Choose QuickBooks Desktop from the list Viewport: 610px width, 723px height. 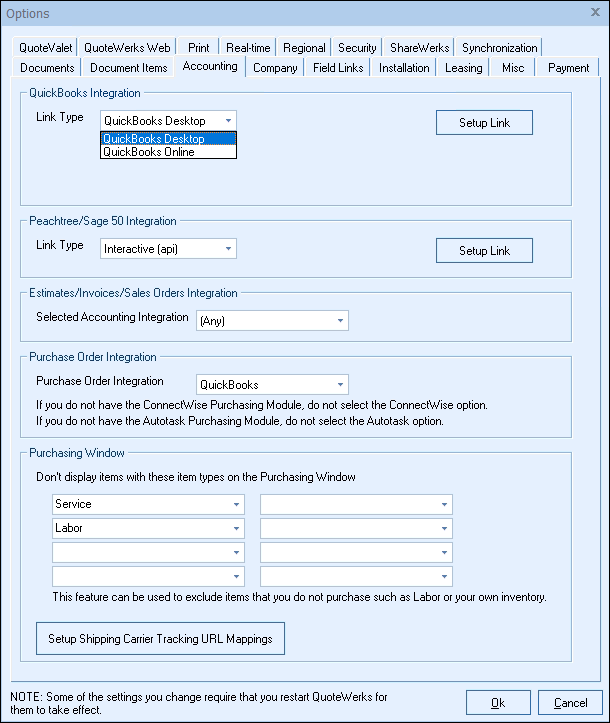click(168, 139)
